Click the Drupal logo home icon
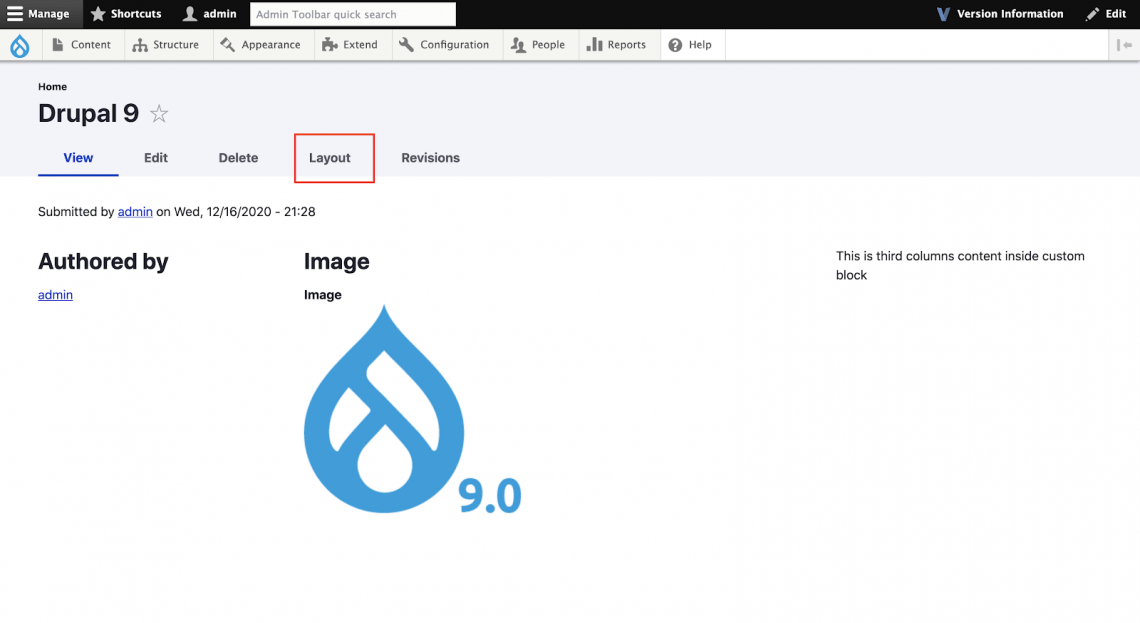1140x623 pixels. 20,45
